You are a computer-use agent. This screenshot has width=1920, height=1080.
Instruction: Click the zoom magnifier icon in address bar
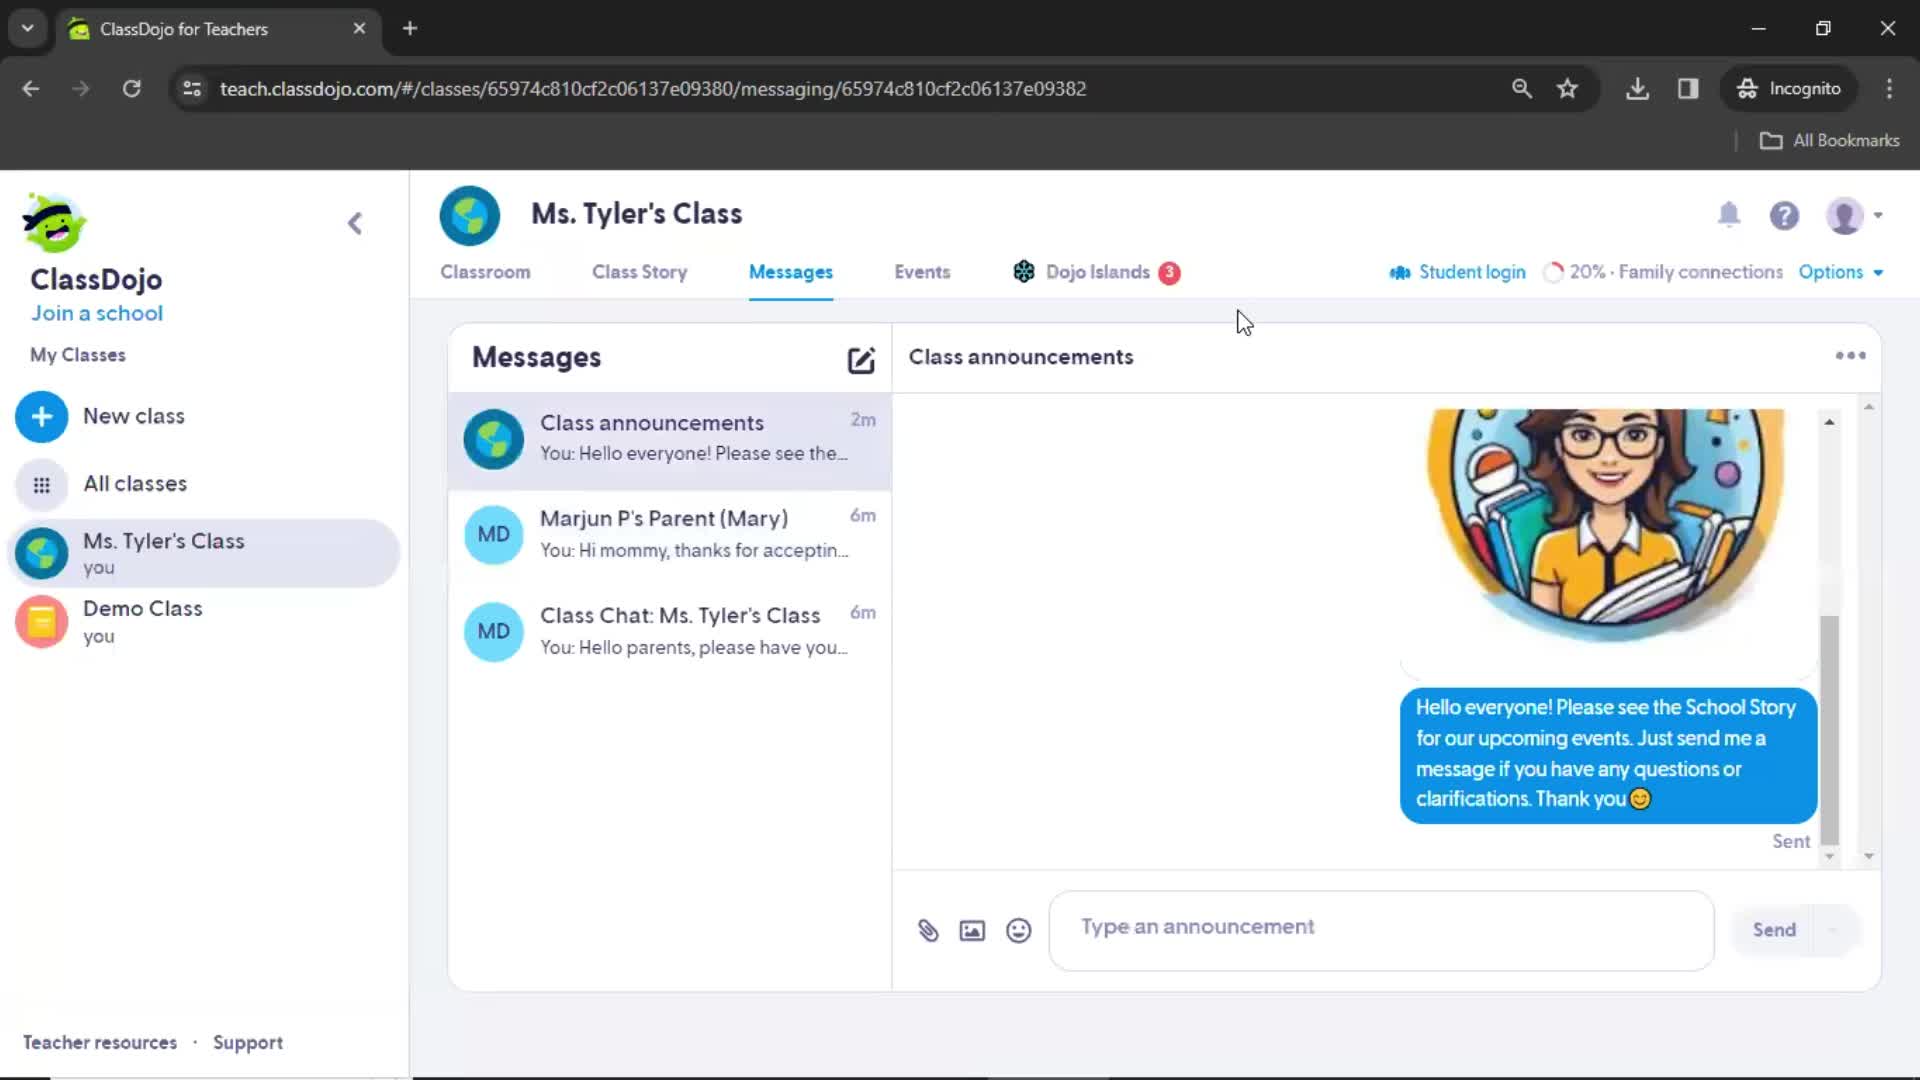(x=1521, y=88)
